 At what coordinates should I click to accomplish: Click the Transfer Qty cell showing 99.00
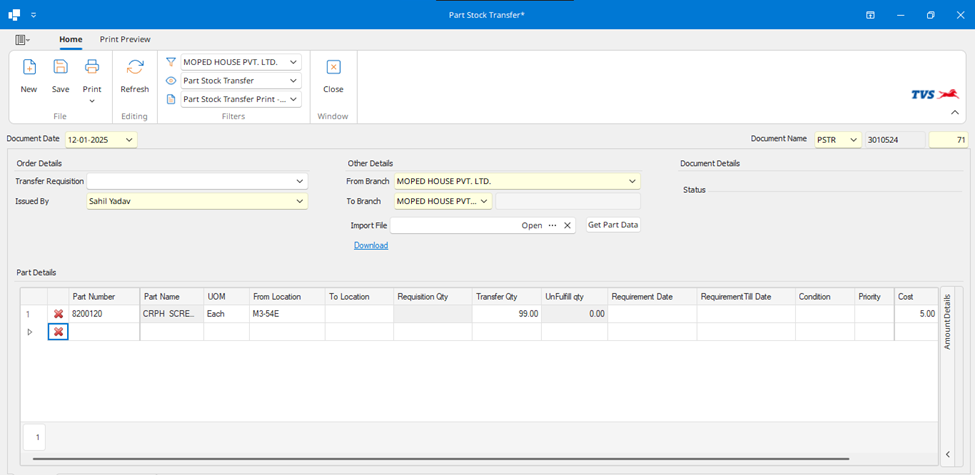tap(505, 314)
